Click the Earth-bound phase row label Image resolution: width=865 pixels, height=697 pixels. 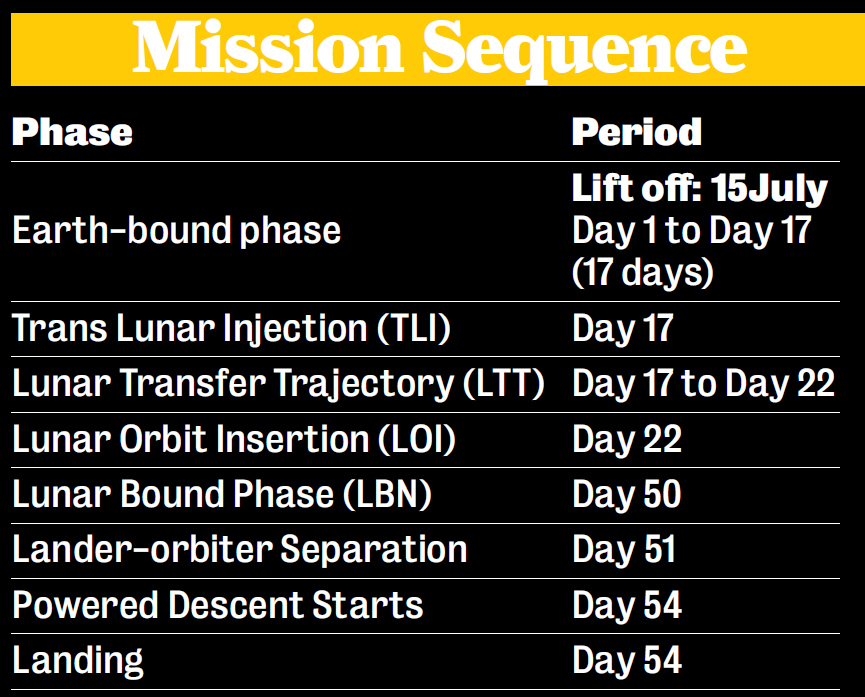pyautogui.click(x=177, y=231)
